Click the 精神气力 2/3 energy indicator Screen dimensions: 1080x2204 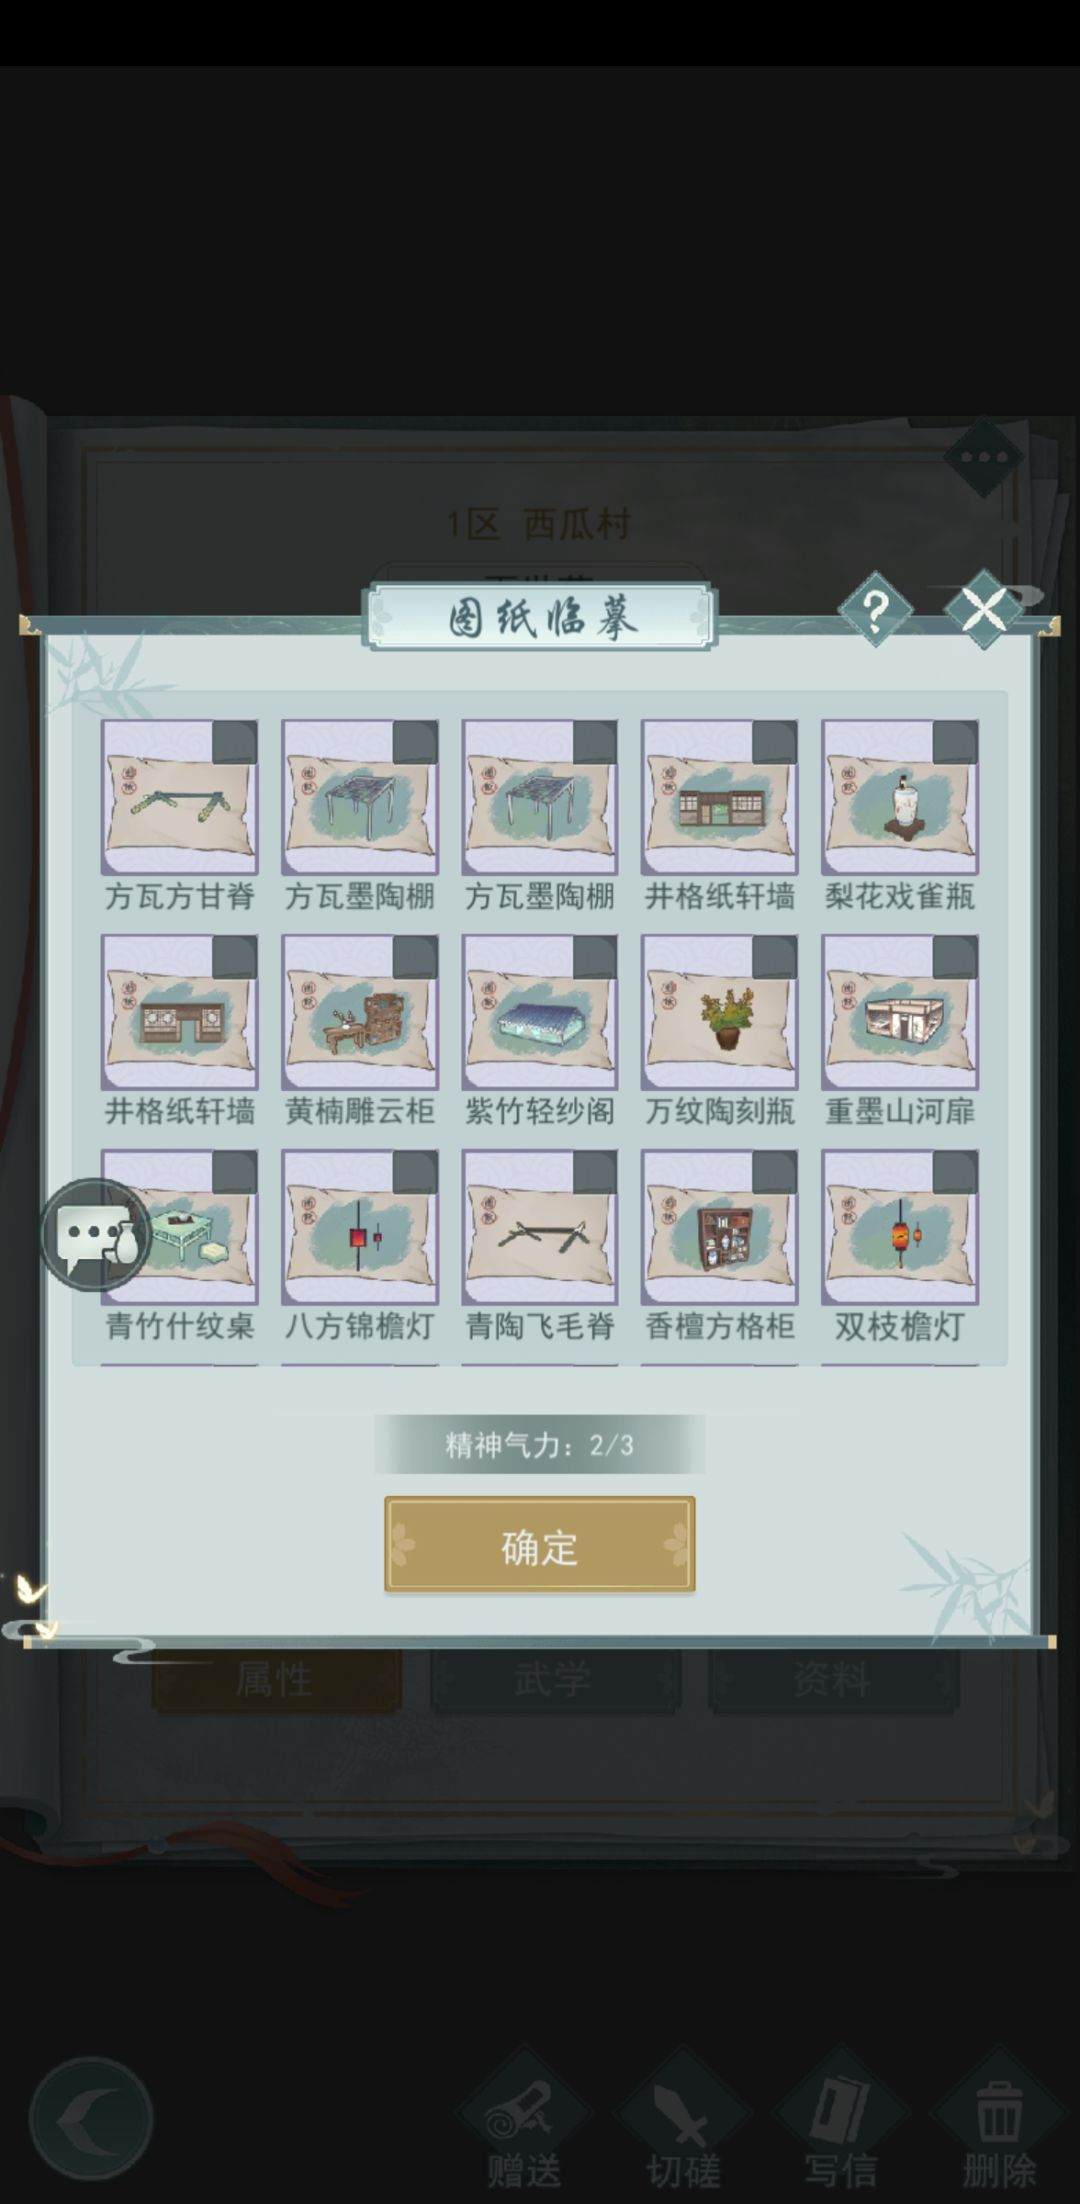[540, 1445]
